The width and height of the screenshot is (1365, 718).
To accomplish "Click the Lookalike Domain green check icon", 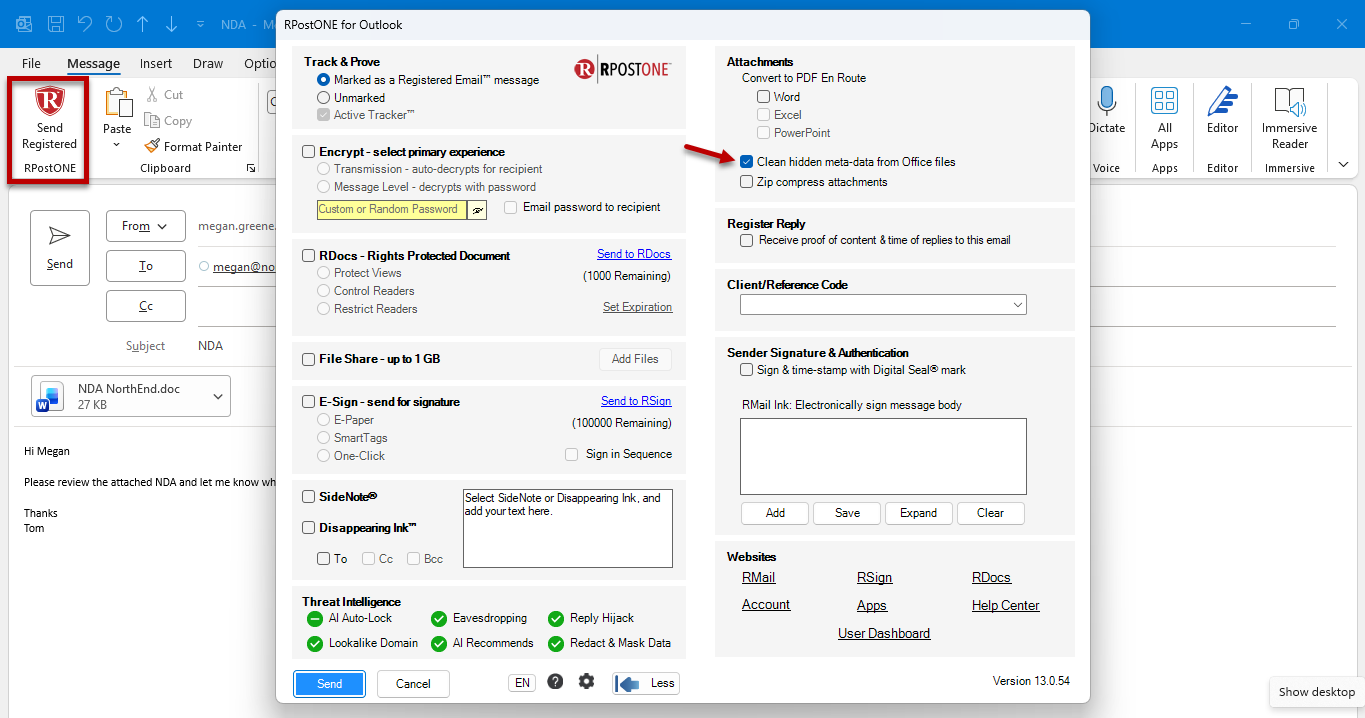I will coord(315,644).
